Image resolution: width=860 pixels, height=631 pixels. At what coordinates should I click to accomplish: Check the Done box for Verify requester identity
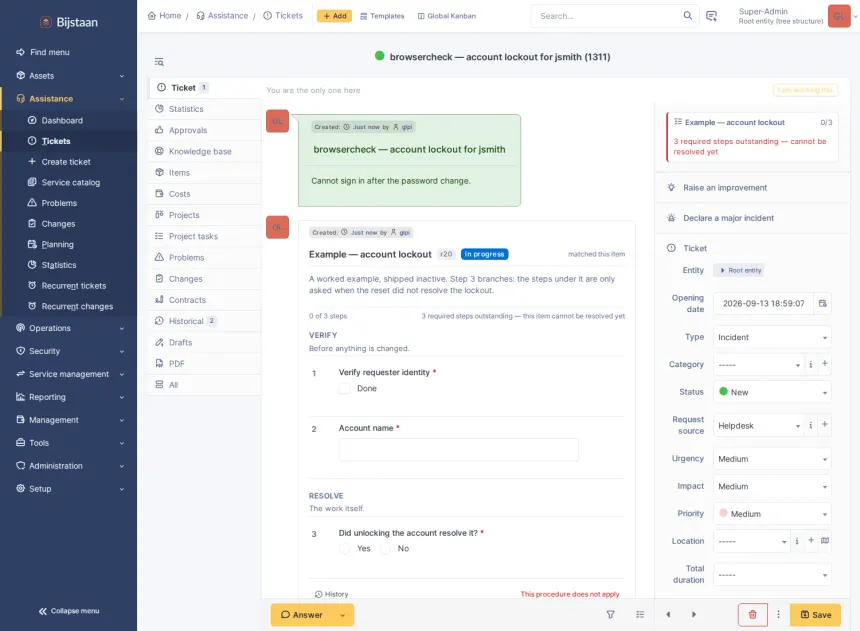tap(344, 388)
